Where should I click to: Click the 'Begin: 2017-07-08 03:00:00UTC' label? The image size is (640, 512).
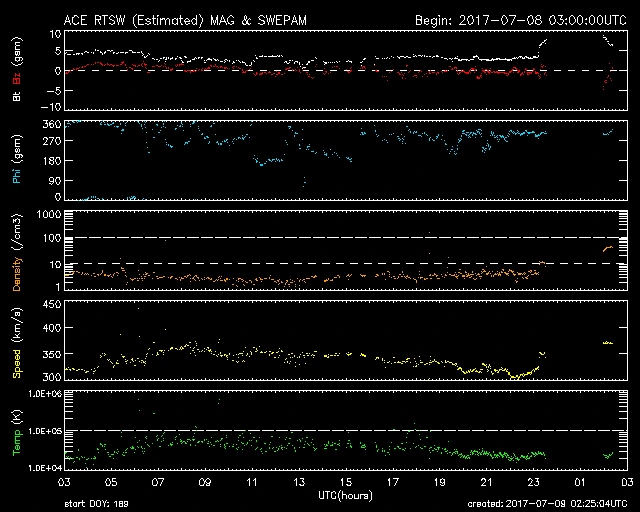[520, 20]
